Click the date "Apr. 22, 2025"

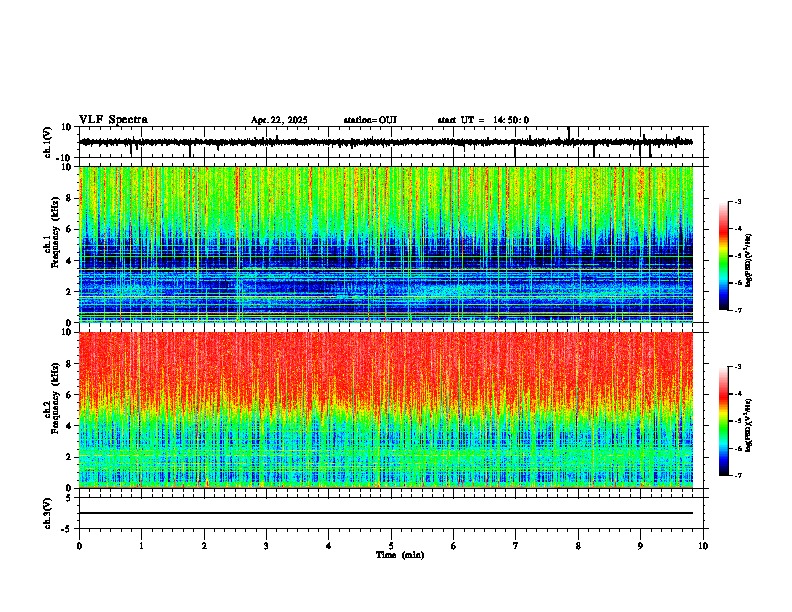tap(279, 120)
